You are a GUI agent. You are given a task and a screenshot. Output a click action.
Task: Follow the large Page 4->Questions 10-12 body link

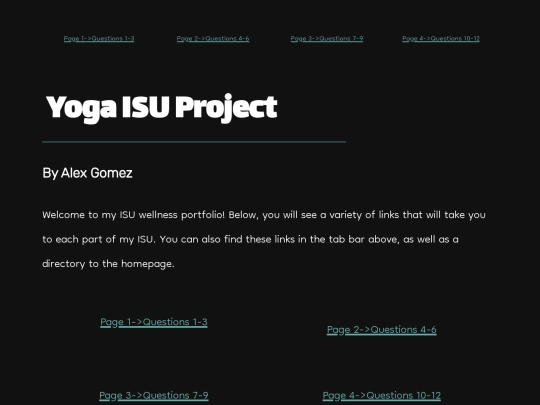(x=382, y=395)
